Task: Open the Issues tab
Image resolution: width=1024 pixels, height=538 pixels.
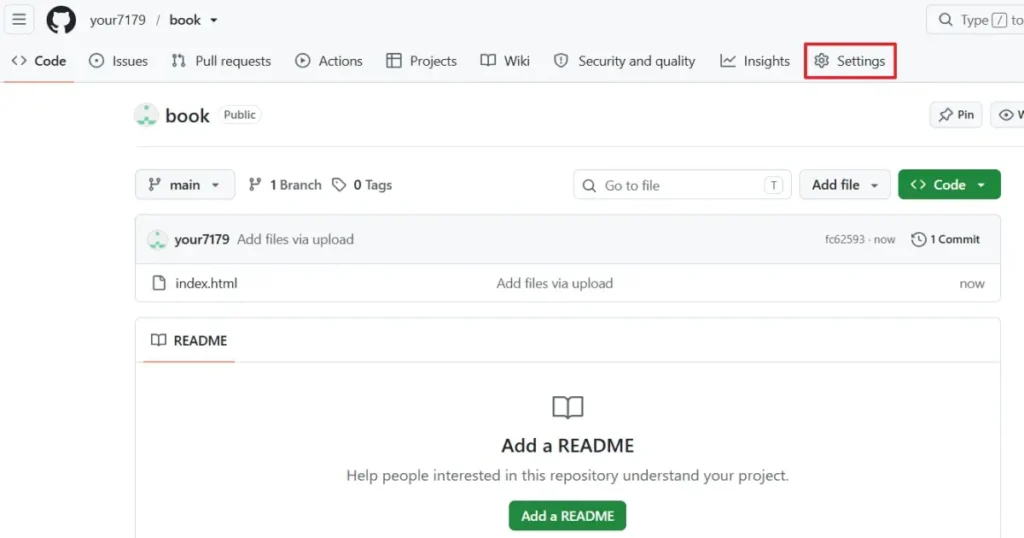Action: tap(118, 61)
